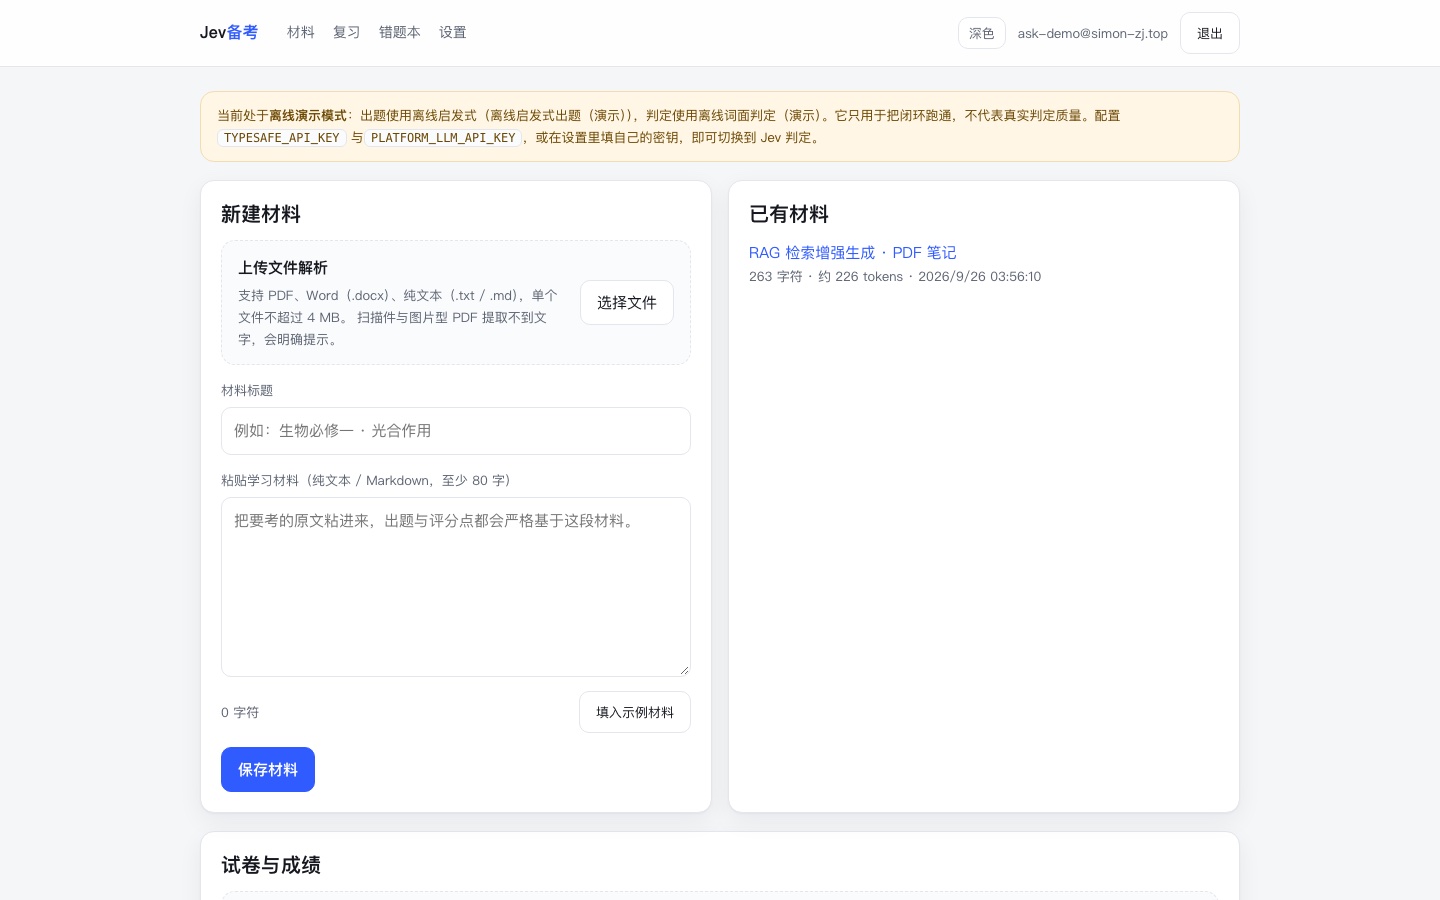The width and height of the screenshot is (1440, 900).
Task: Click 填入示例材料 button
Action: (x=635, y=712)
